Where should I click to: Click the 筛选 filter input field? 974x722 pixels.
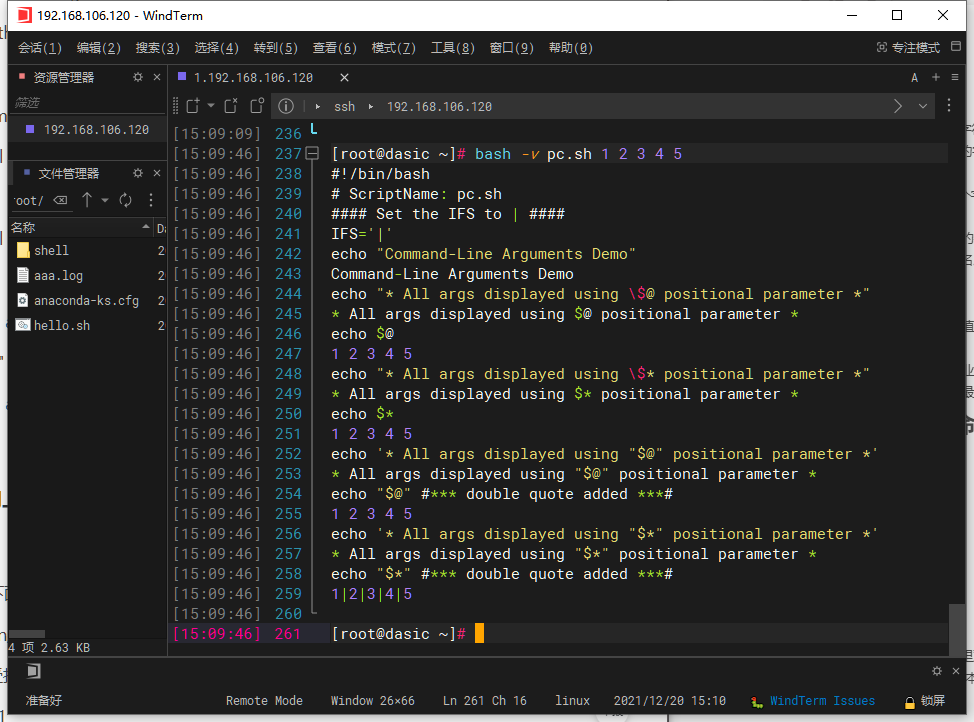point(87,103)
